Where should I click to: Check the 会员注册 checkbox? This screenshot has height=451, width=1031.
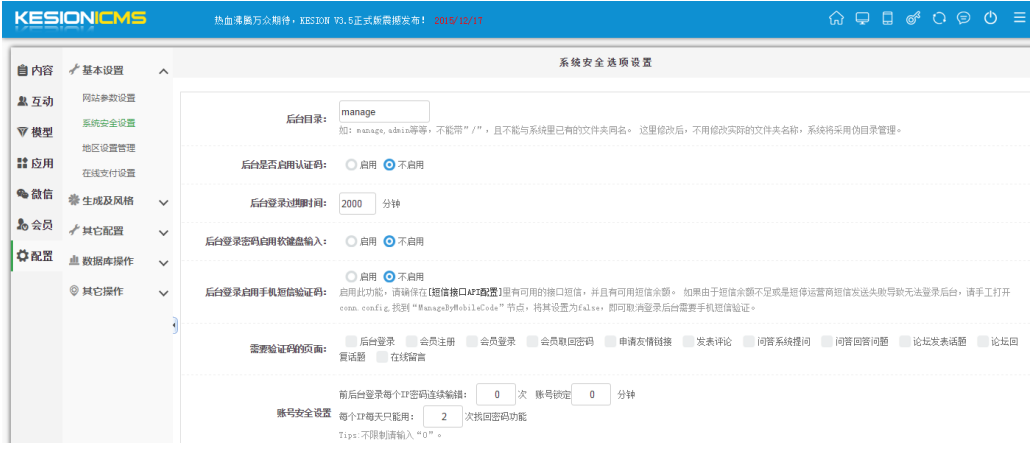click(x=411, y=341)
